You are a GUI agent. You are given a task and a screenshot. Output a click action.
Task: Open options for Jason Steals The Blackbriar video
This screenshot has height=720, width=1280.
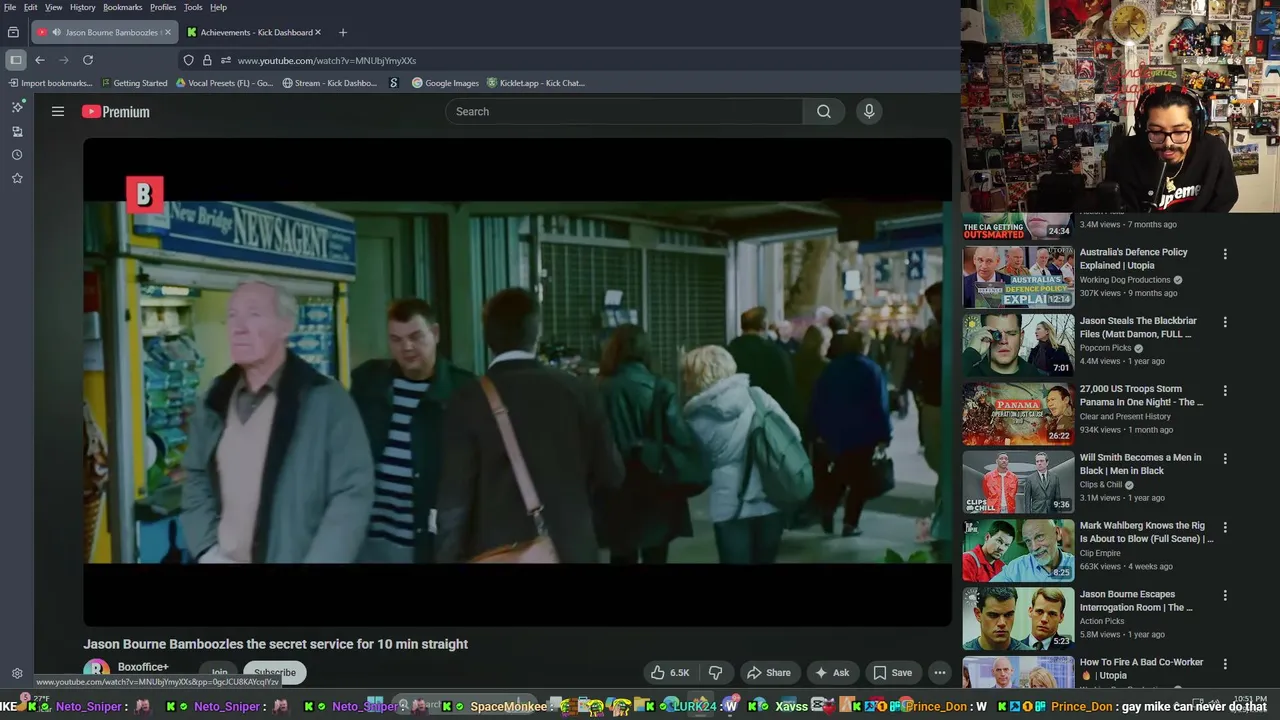1225,322
